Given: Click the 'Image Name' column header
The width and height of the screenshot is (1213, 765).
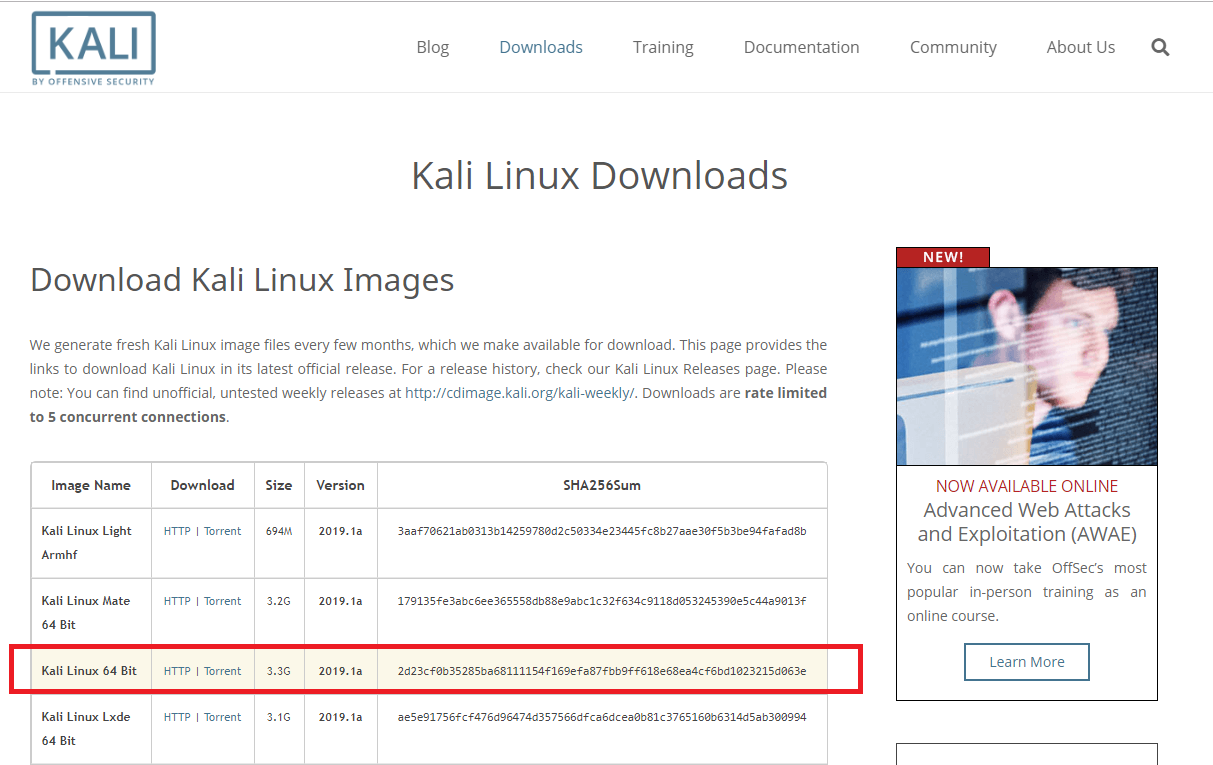Looking at the screenshot, I should click(x=91, y=485).
